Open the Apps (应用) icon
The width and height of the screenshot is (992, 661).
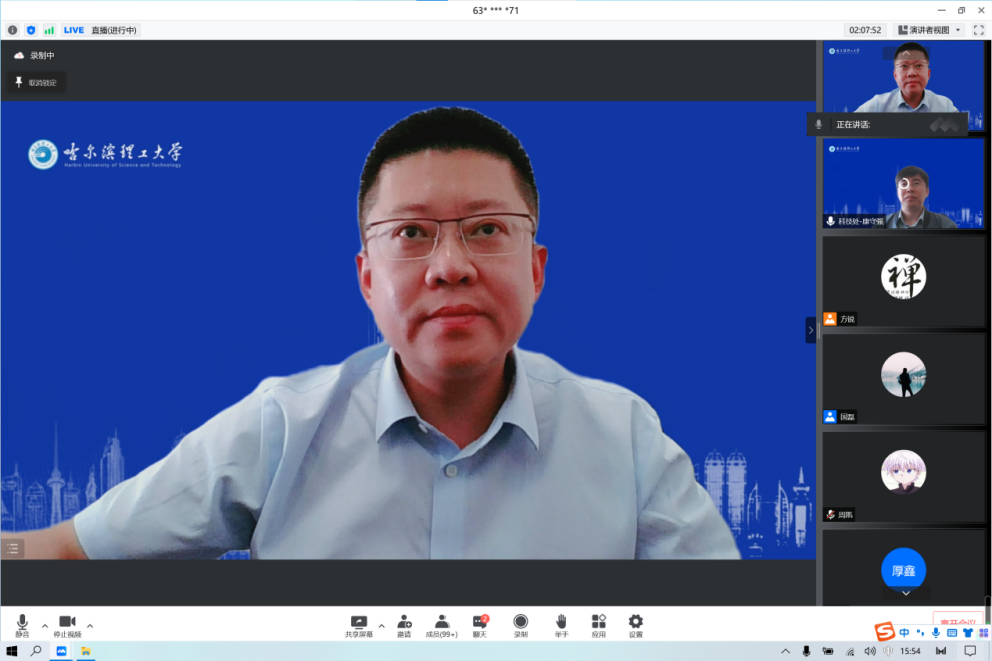point(598,624)
